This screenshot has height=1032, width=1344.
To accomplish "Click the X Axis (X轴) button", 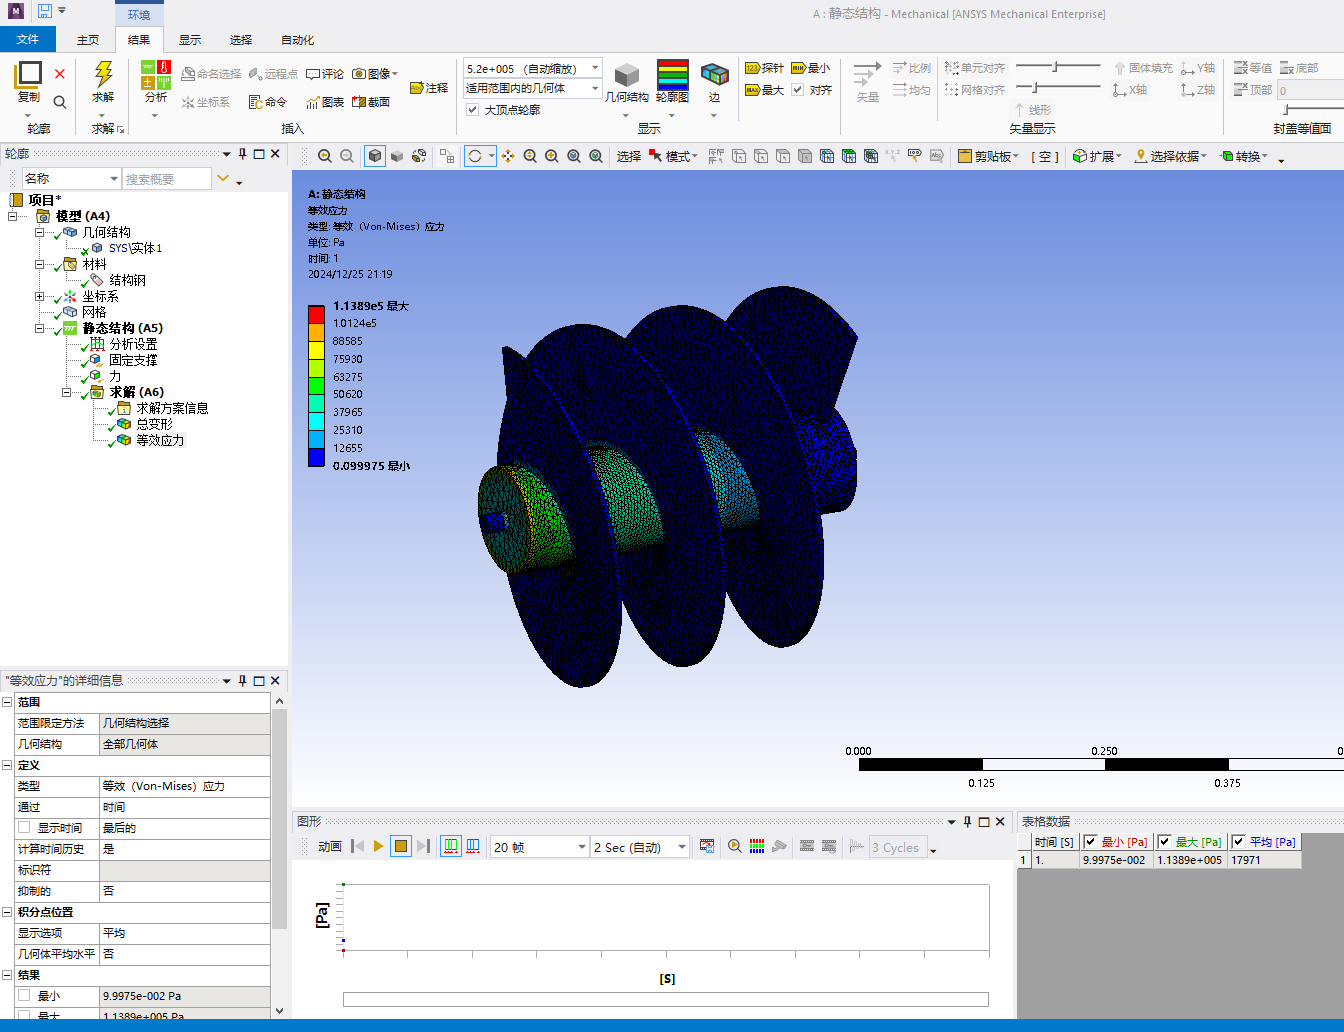I will click(1130, 90).
